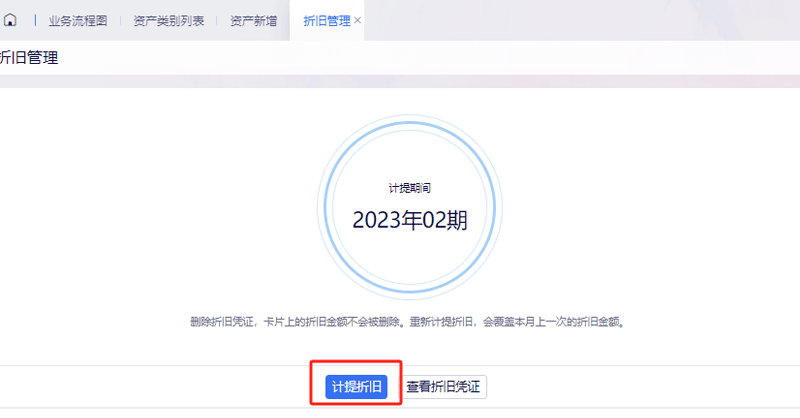Go to the home icon tab

coord(10,20)
